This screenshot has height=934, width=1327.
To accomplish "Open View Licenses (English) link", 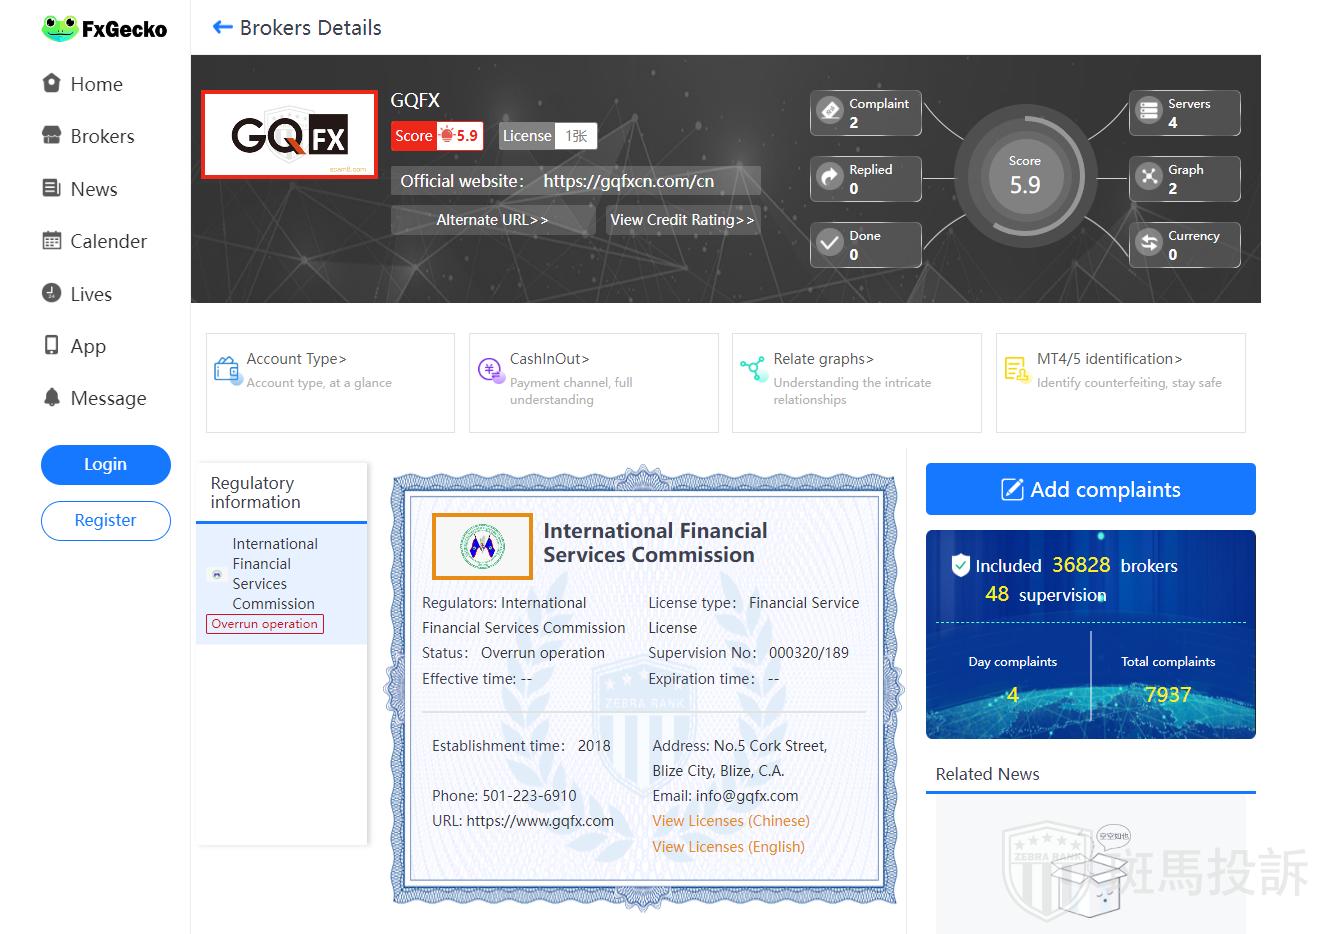I will (728, 846).
